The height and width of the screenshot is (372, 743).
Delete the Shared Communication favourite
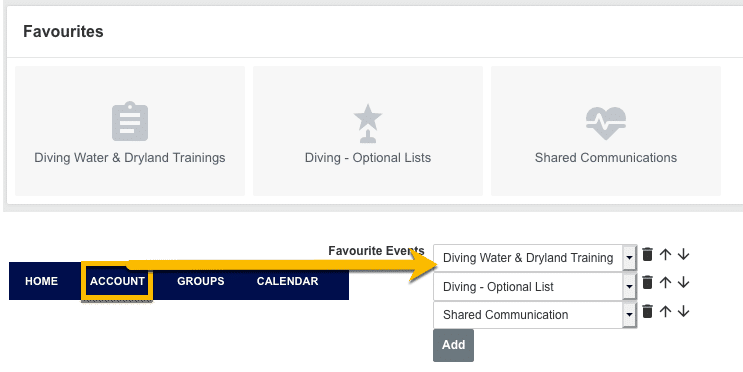pyautogui.click(x=647, y=311)
